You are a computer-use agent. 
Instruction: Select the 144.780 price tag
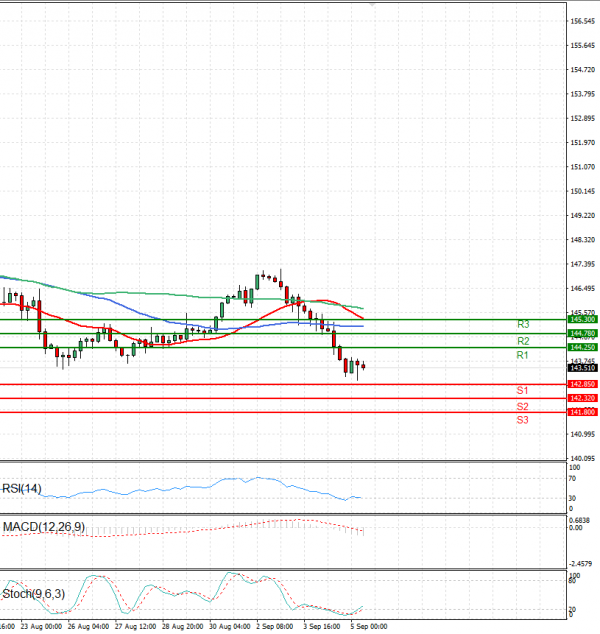pos(583,334)
